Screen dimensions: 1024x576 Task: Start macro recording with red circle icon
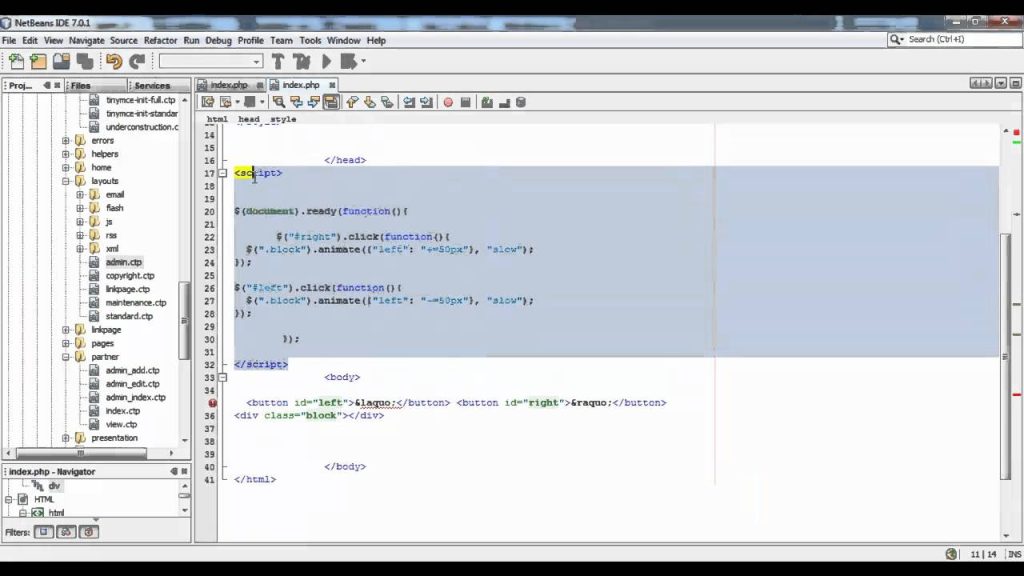tap(448, 103)
